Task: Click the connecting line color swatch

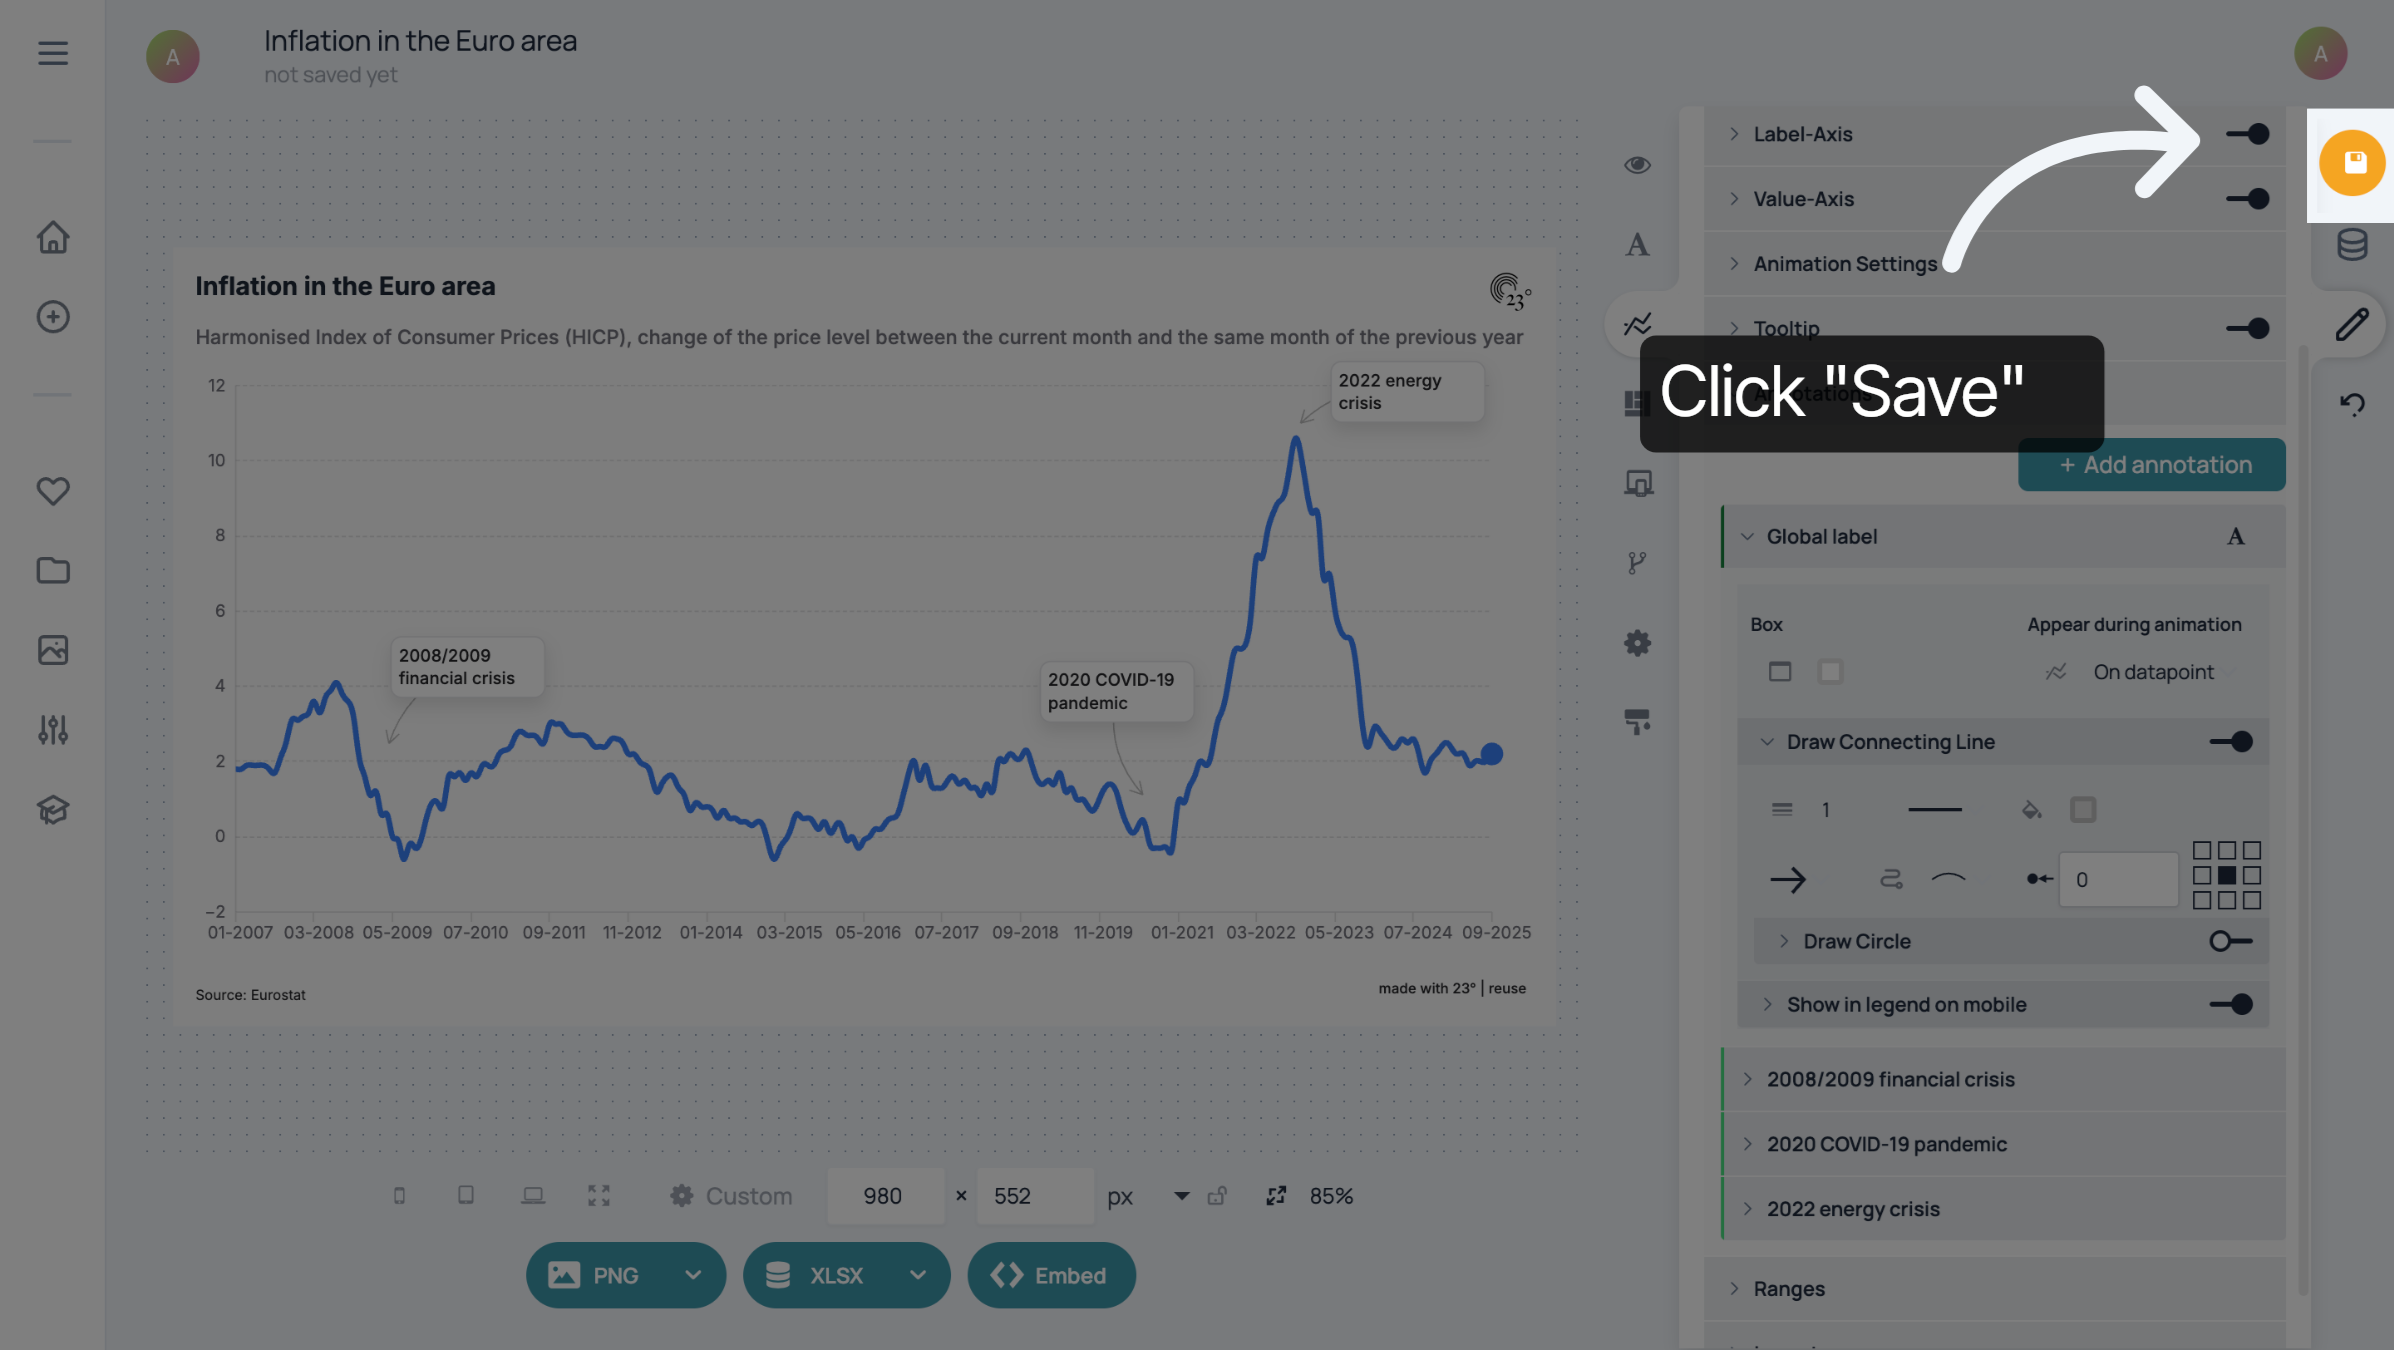Action: [2083, 810]
